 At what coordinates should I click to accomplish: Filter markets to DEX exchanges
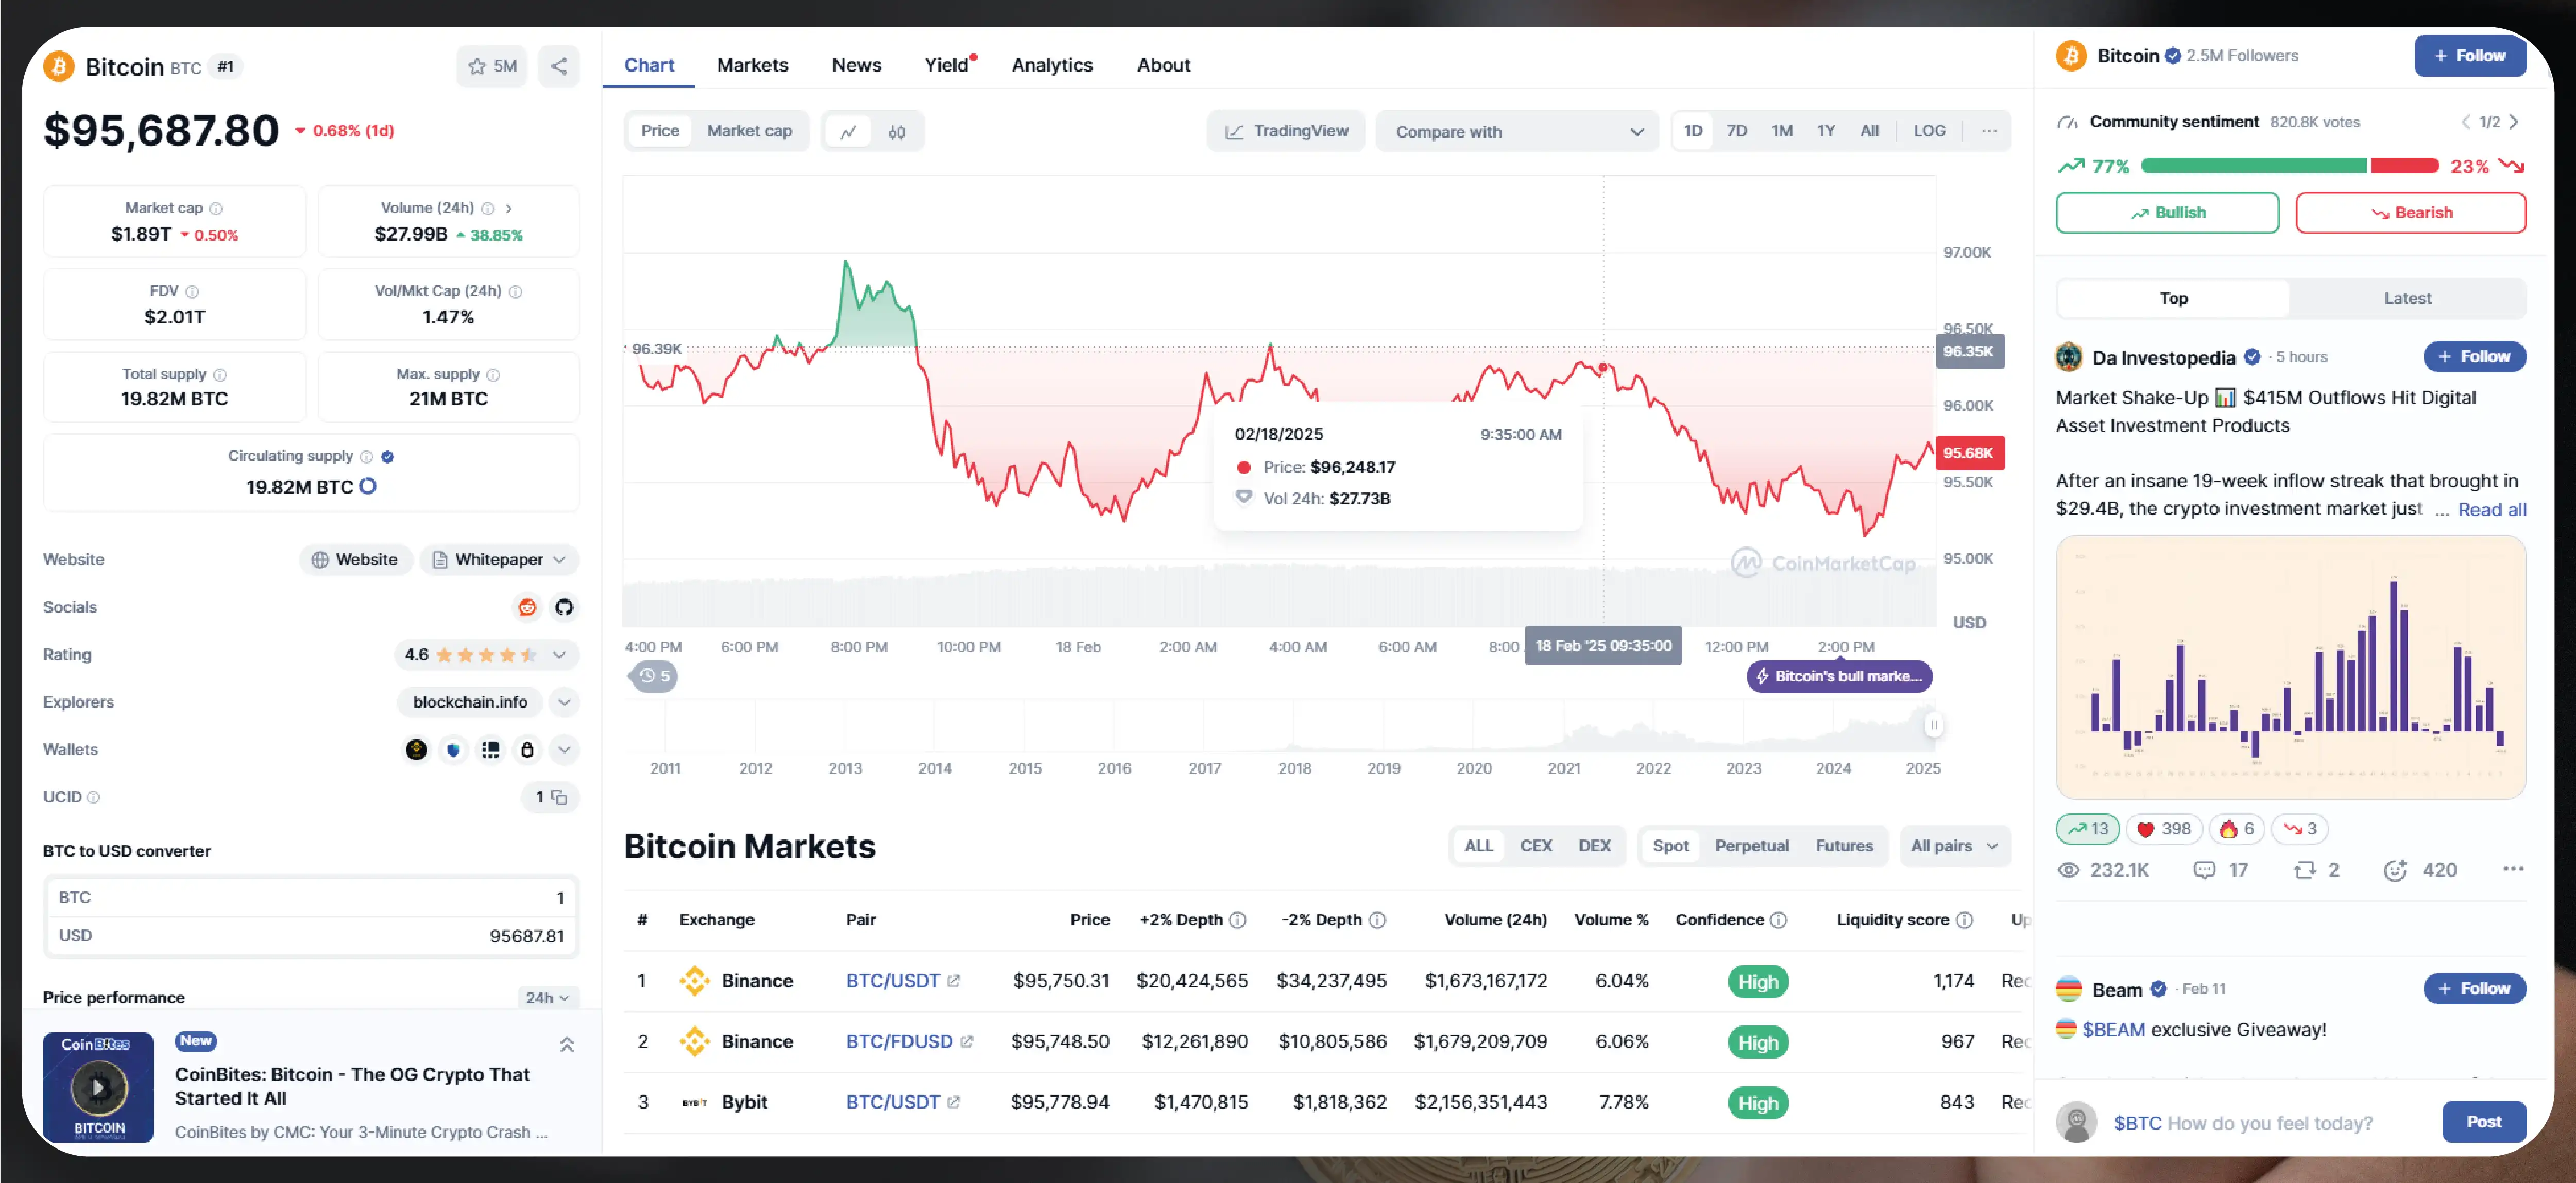pyautogui.click(x=1594, y=846)
